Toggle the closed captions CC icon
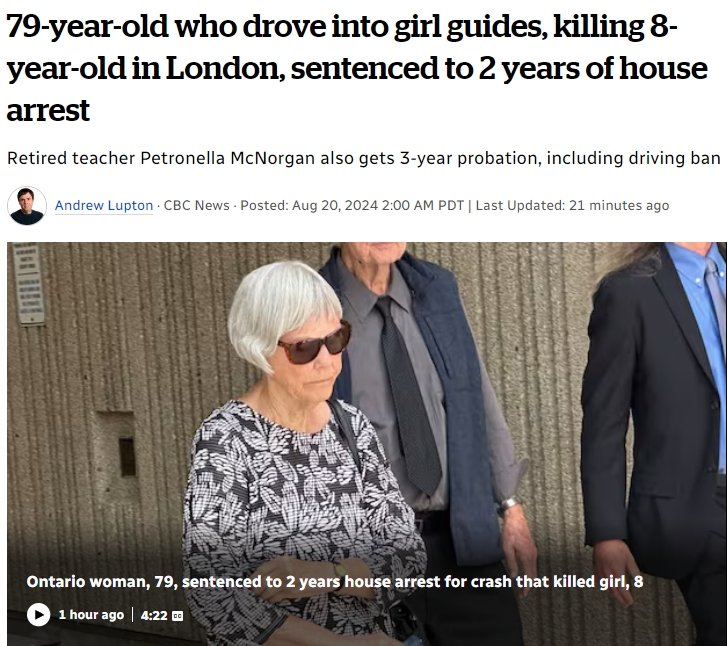727x646 pixels. point(178,616)
